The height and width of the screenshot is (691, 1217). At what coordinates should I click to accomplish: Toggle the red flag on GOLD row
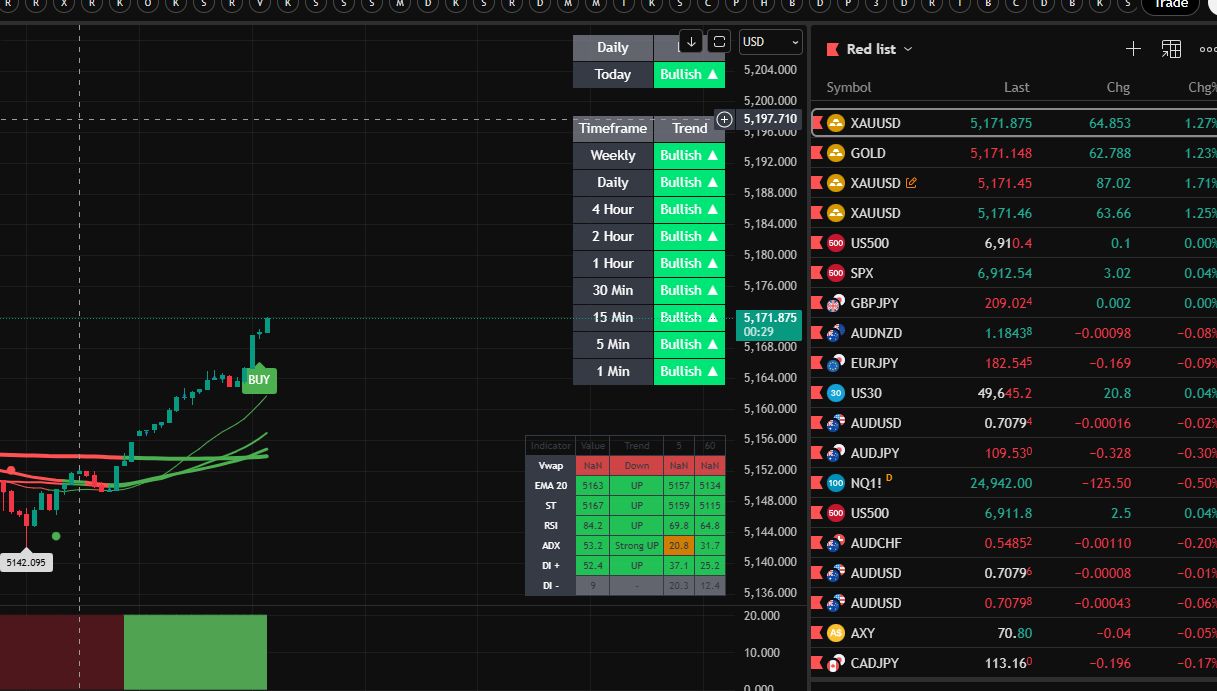tap(817, 153)
